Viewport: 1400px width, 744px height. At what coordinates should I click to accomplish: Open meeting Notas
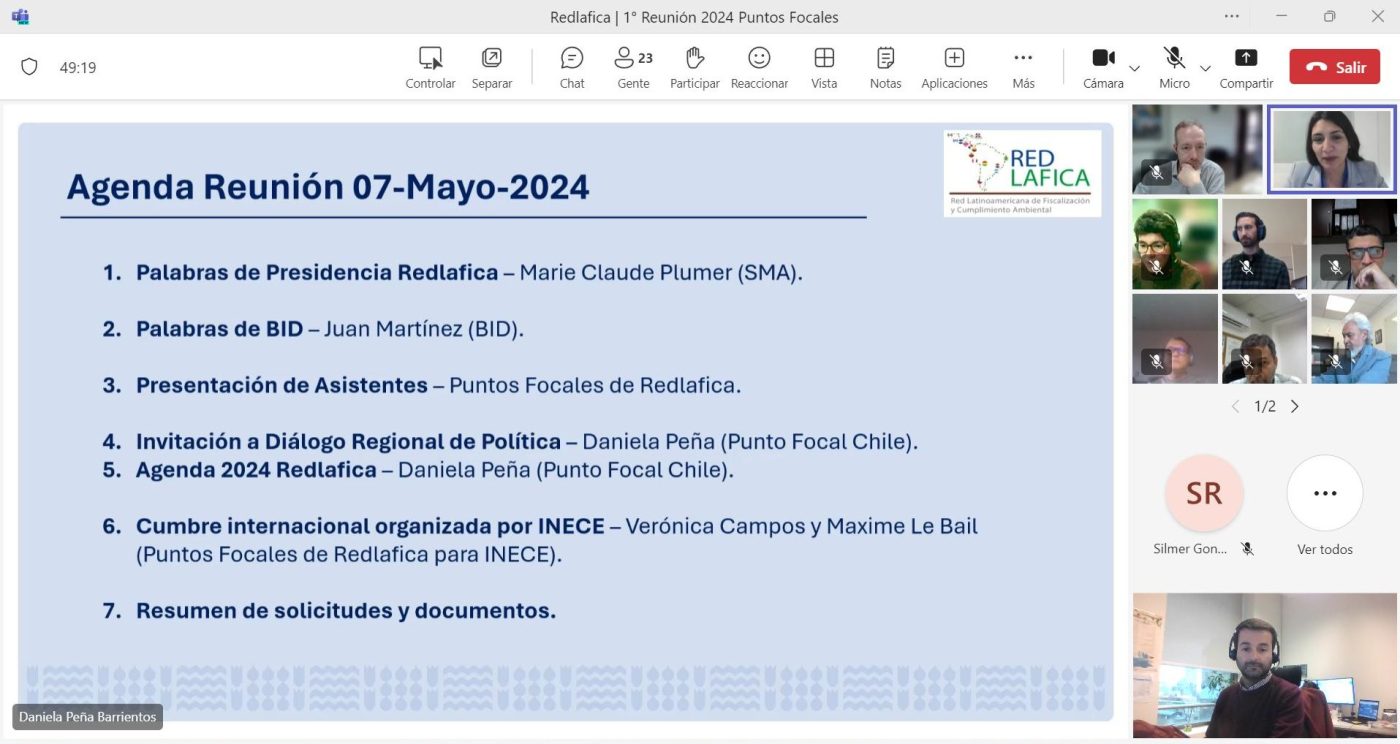tap(885, 67)
